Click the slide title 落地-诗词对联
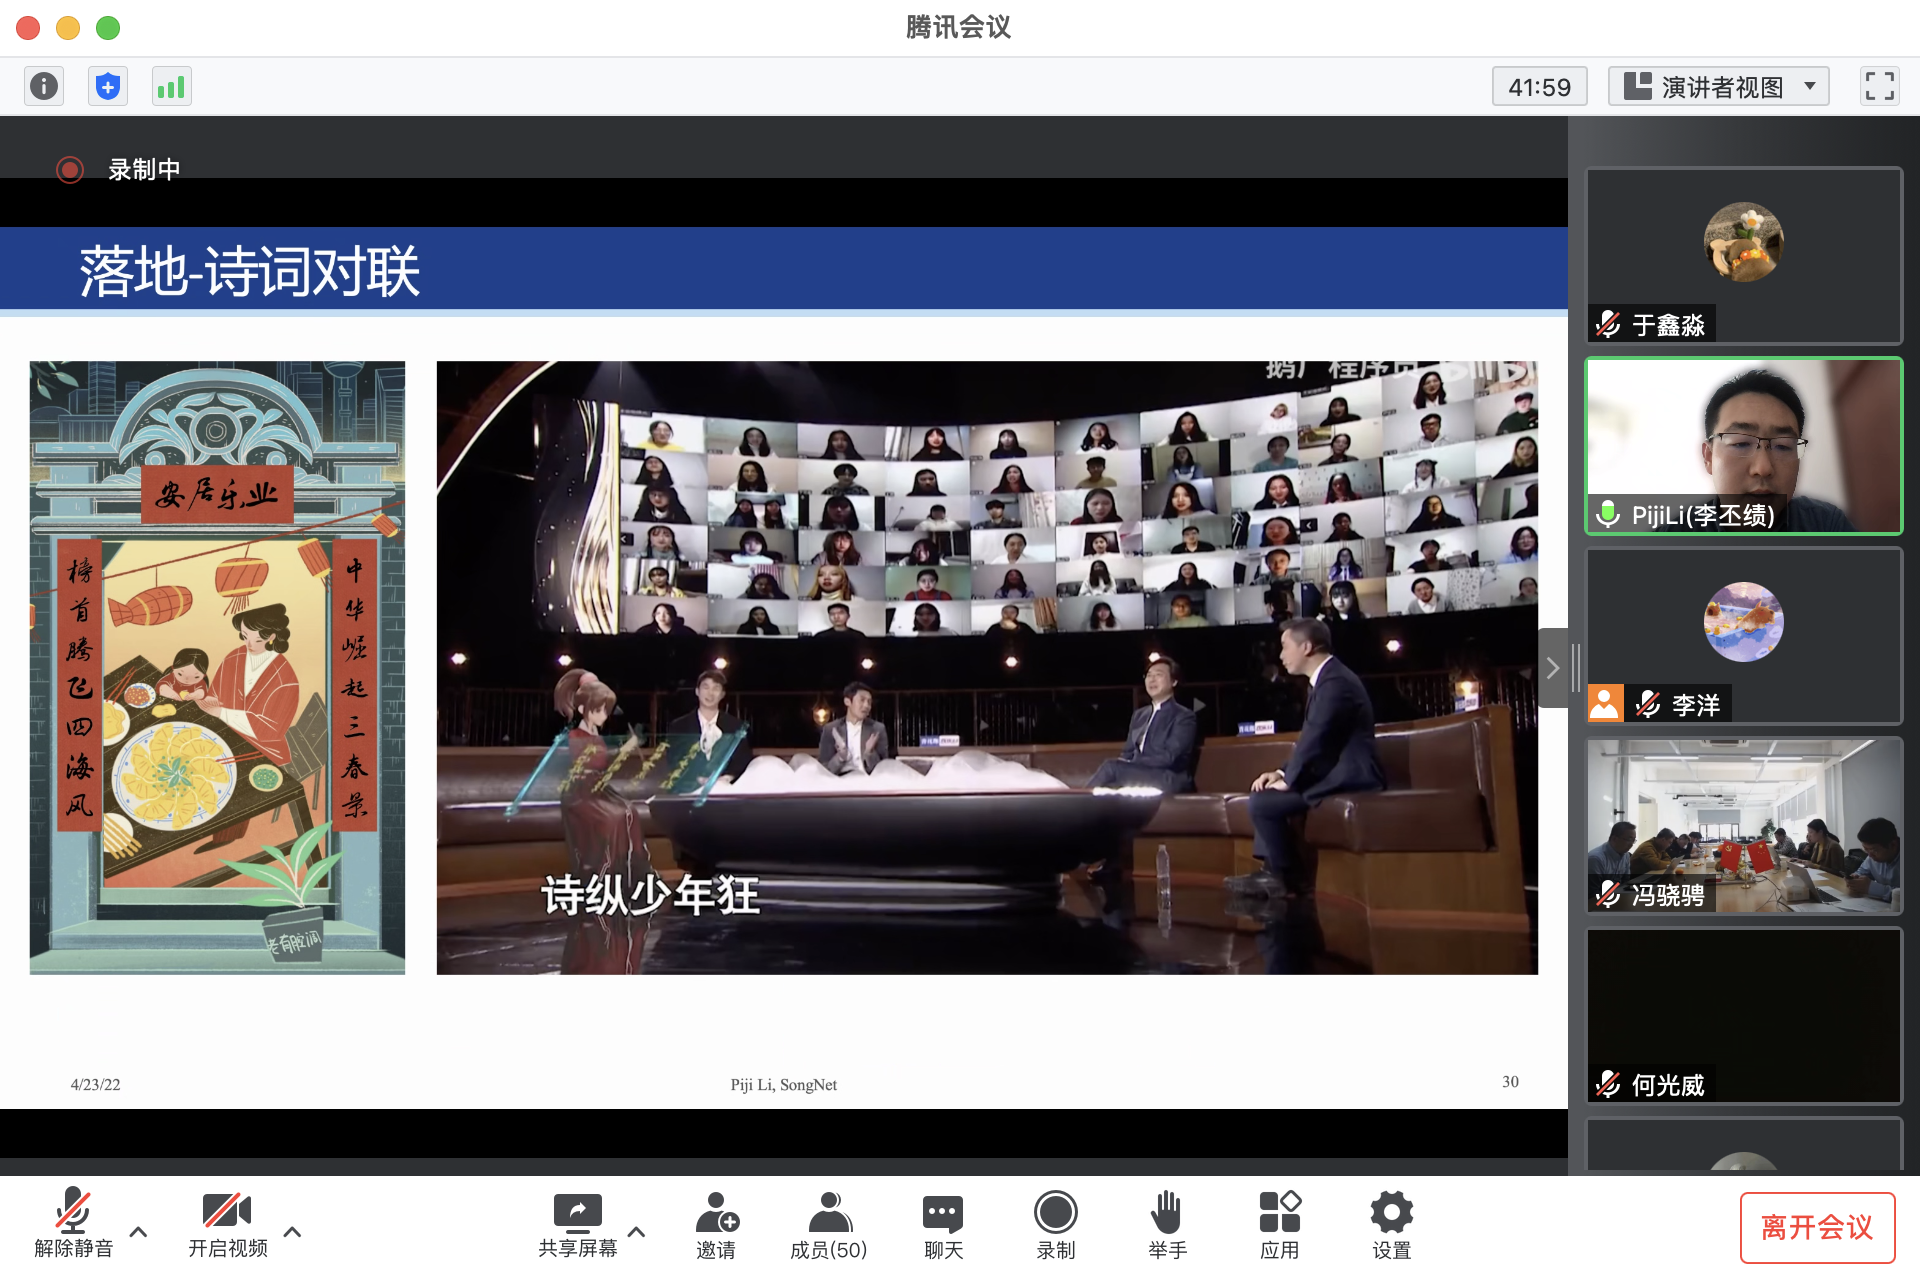The image size is (1920, 1280). point(249,271)
